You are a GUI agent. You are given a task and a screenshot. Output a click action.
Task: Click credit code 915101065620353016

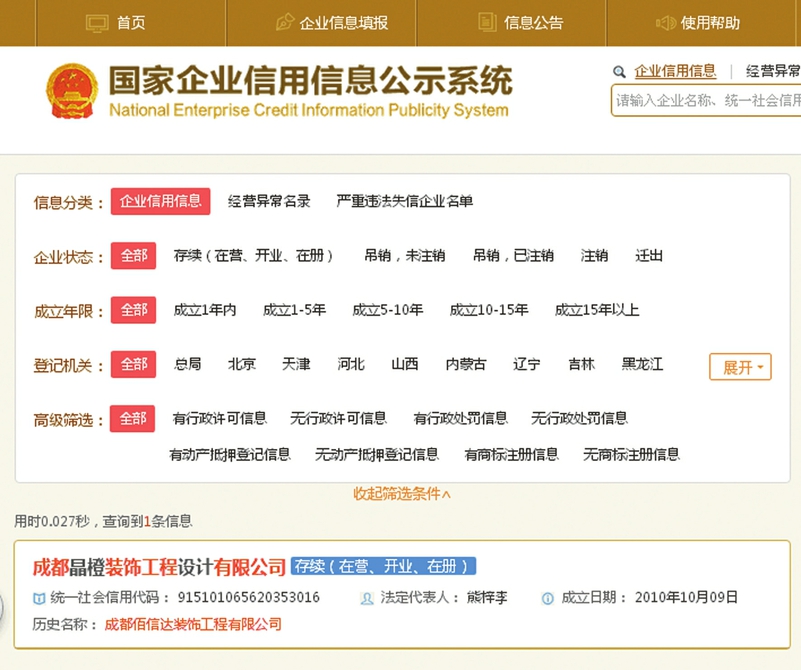[249, 597]
